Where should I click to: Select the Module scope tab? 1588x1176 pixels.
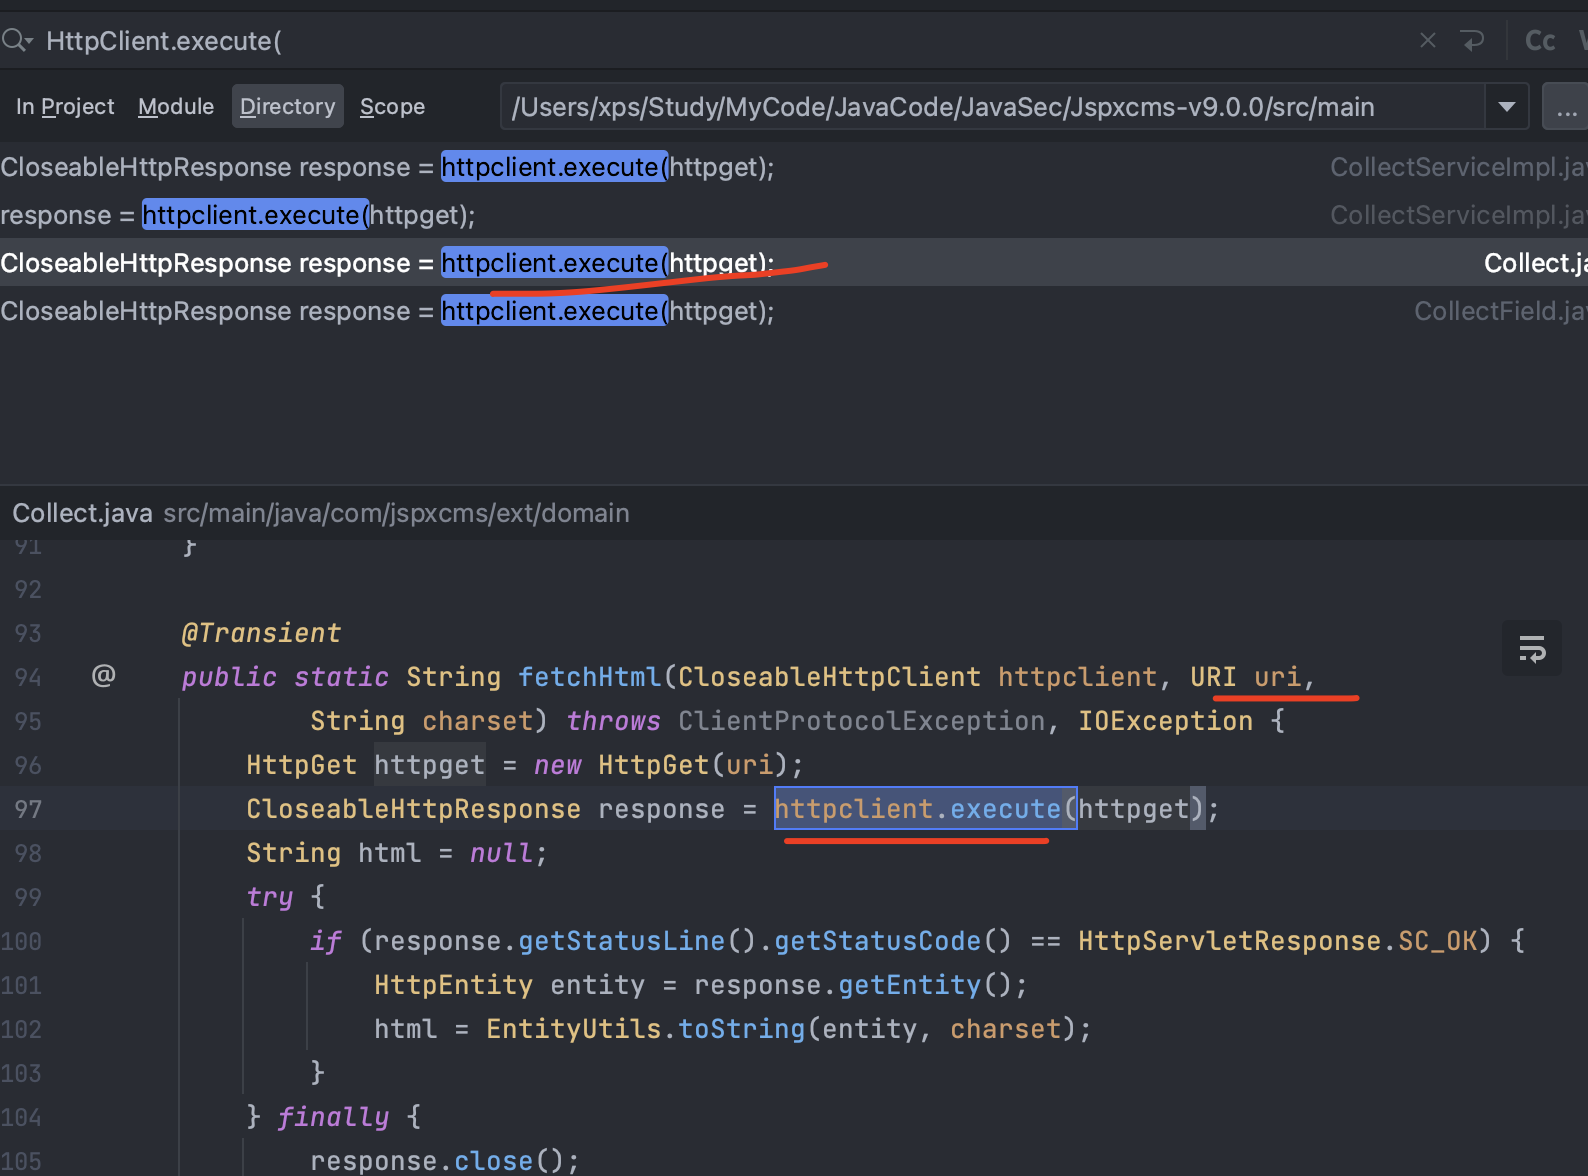(x=176, y=107)
